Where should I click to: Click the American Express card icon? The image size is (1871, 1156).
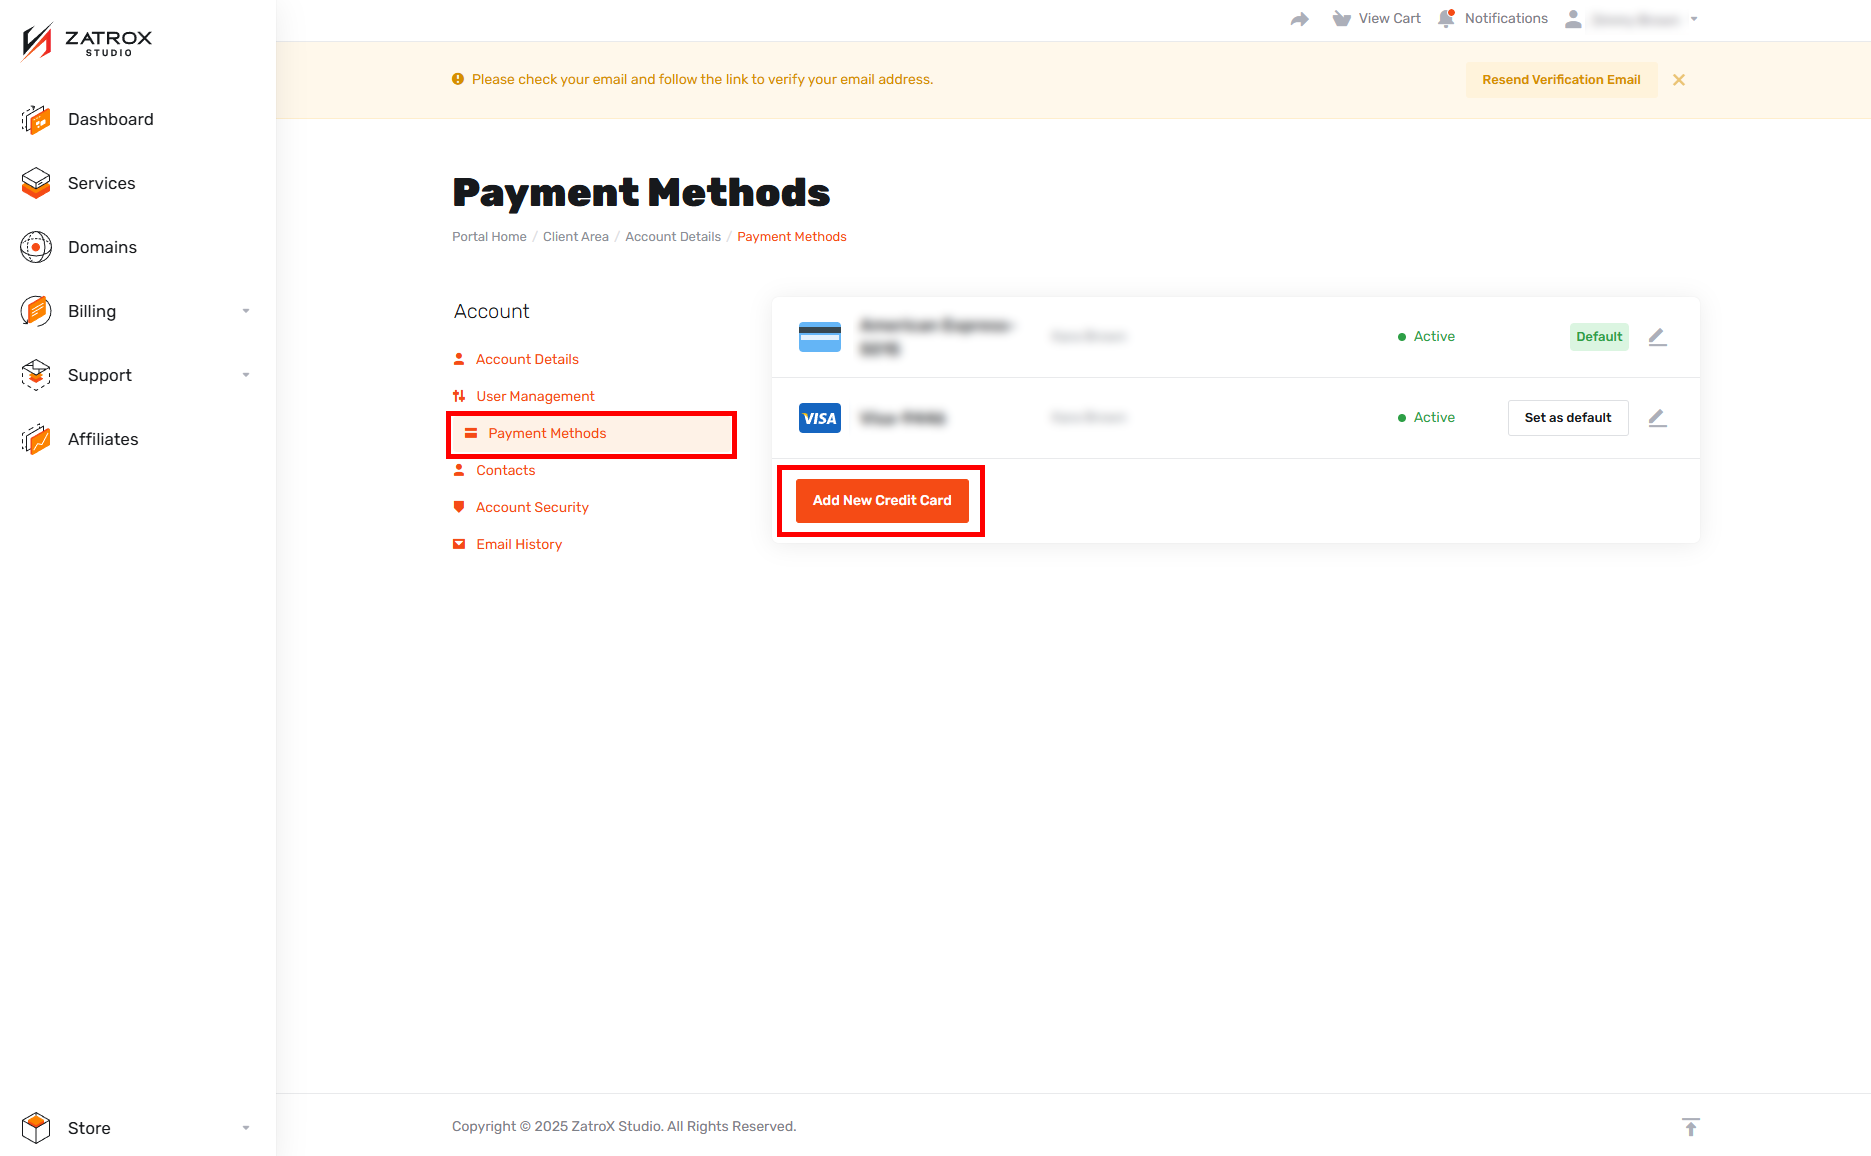tap(820, 337)
